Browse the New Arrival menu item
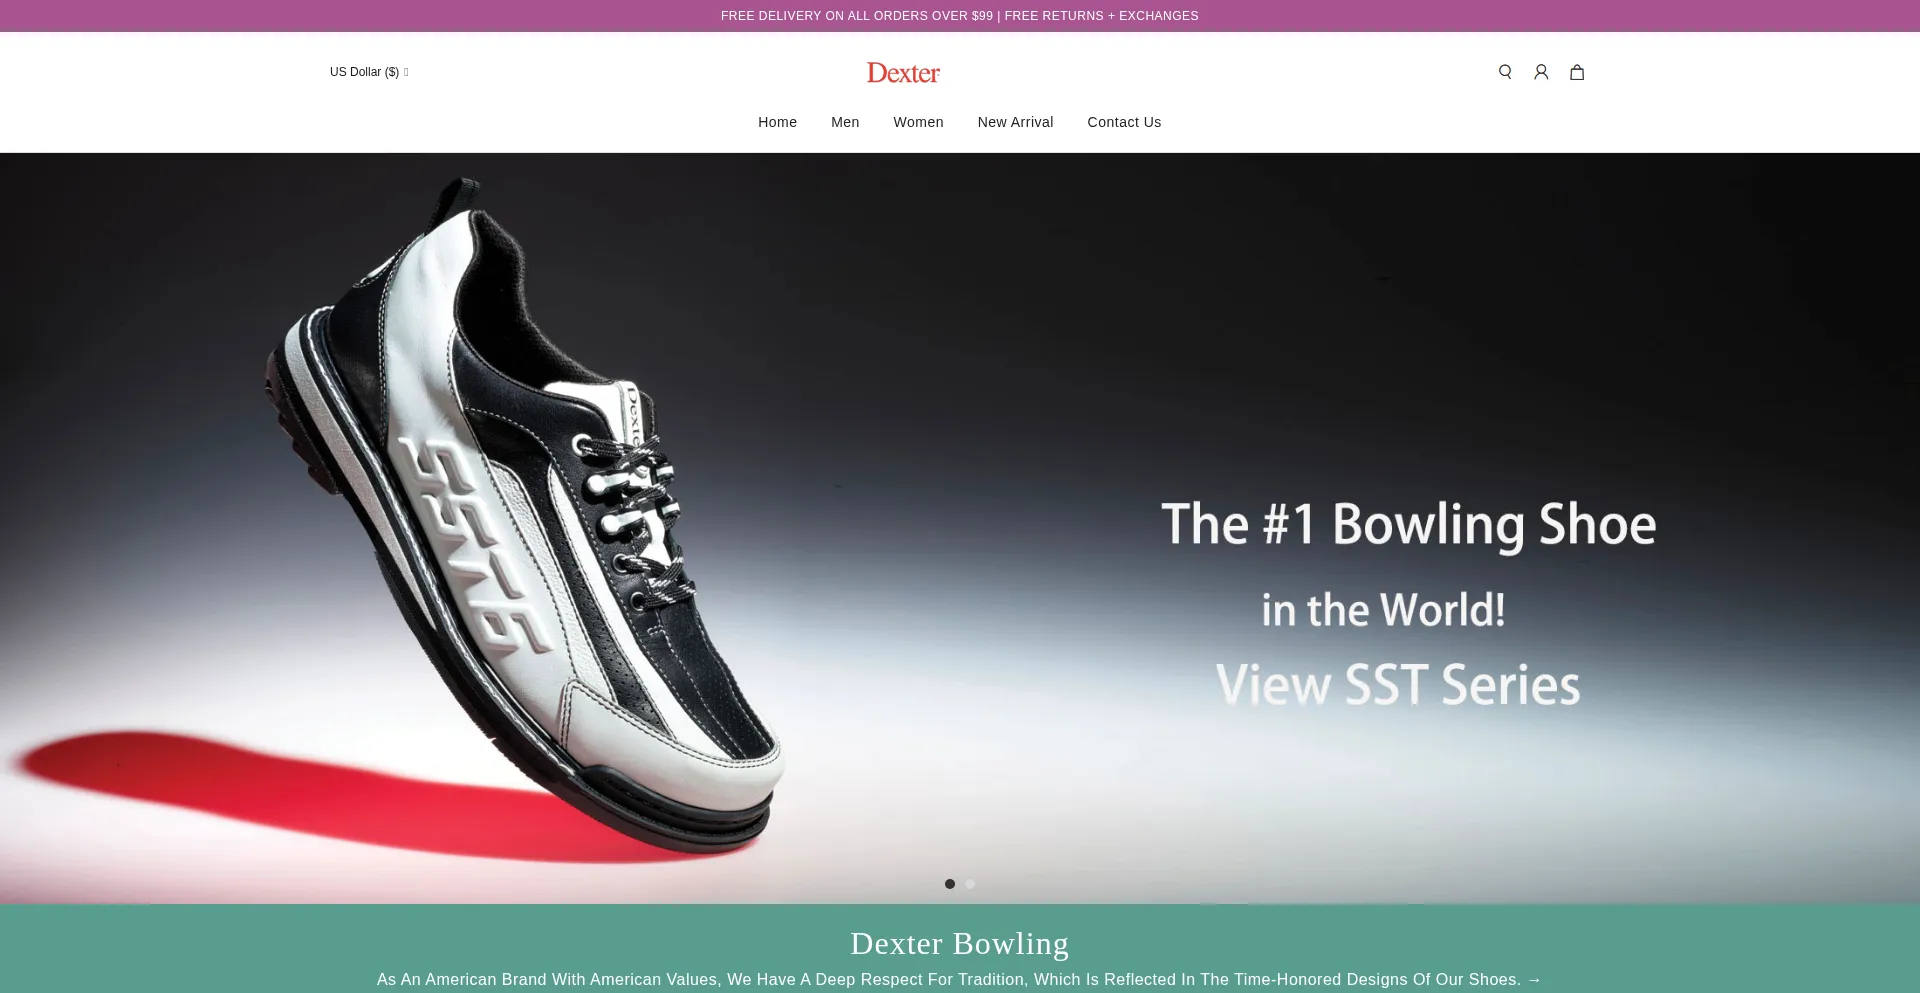The height and width of the screenshot is (993, 1920). (x=1015, y=122)
